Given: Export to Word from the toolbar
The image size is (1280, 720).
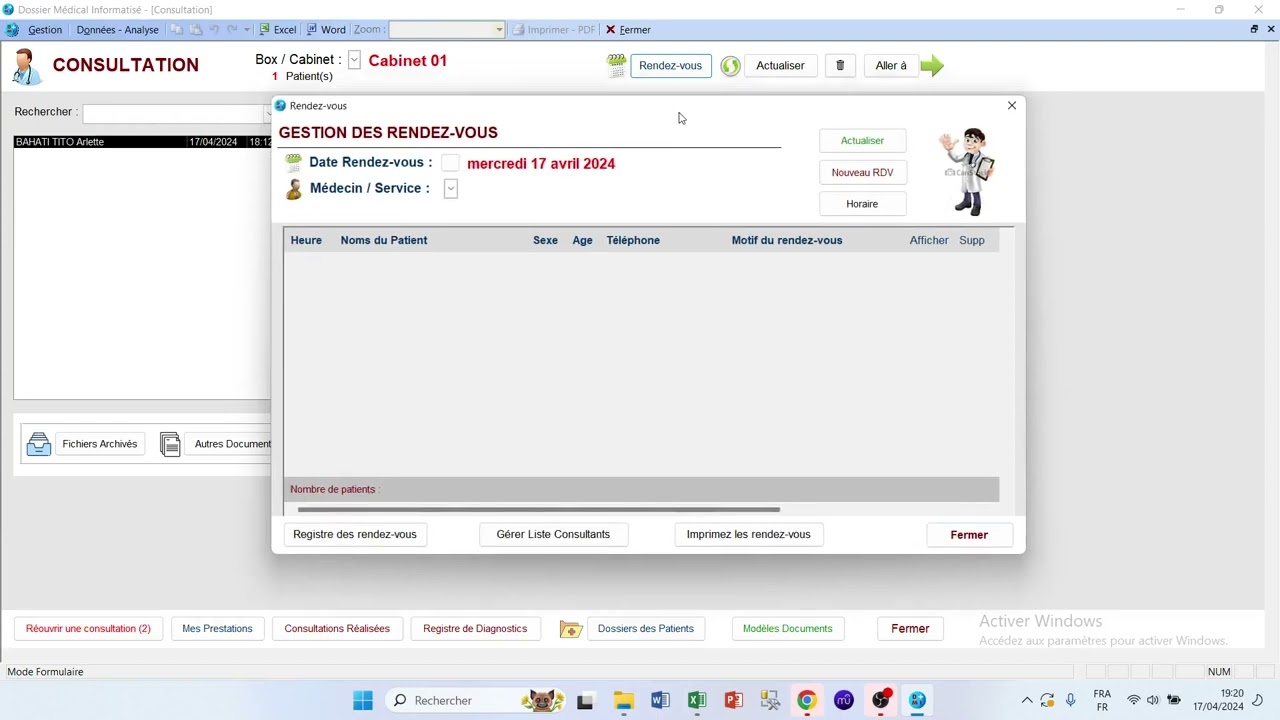Looking at the screenshot, I should tap(326, 30).
